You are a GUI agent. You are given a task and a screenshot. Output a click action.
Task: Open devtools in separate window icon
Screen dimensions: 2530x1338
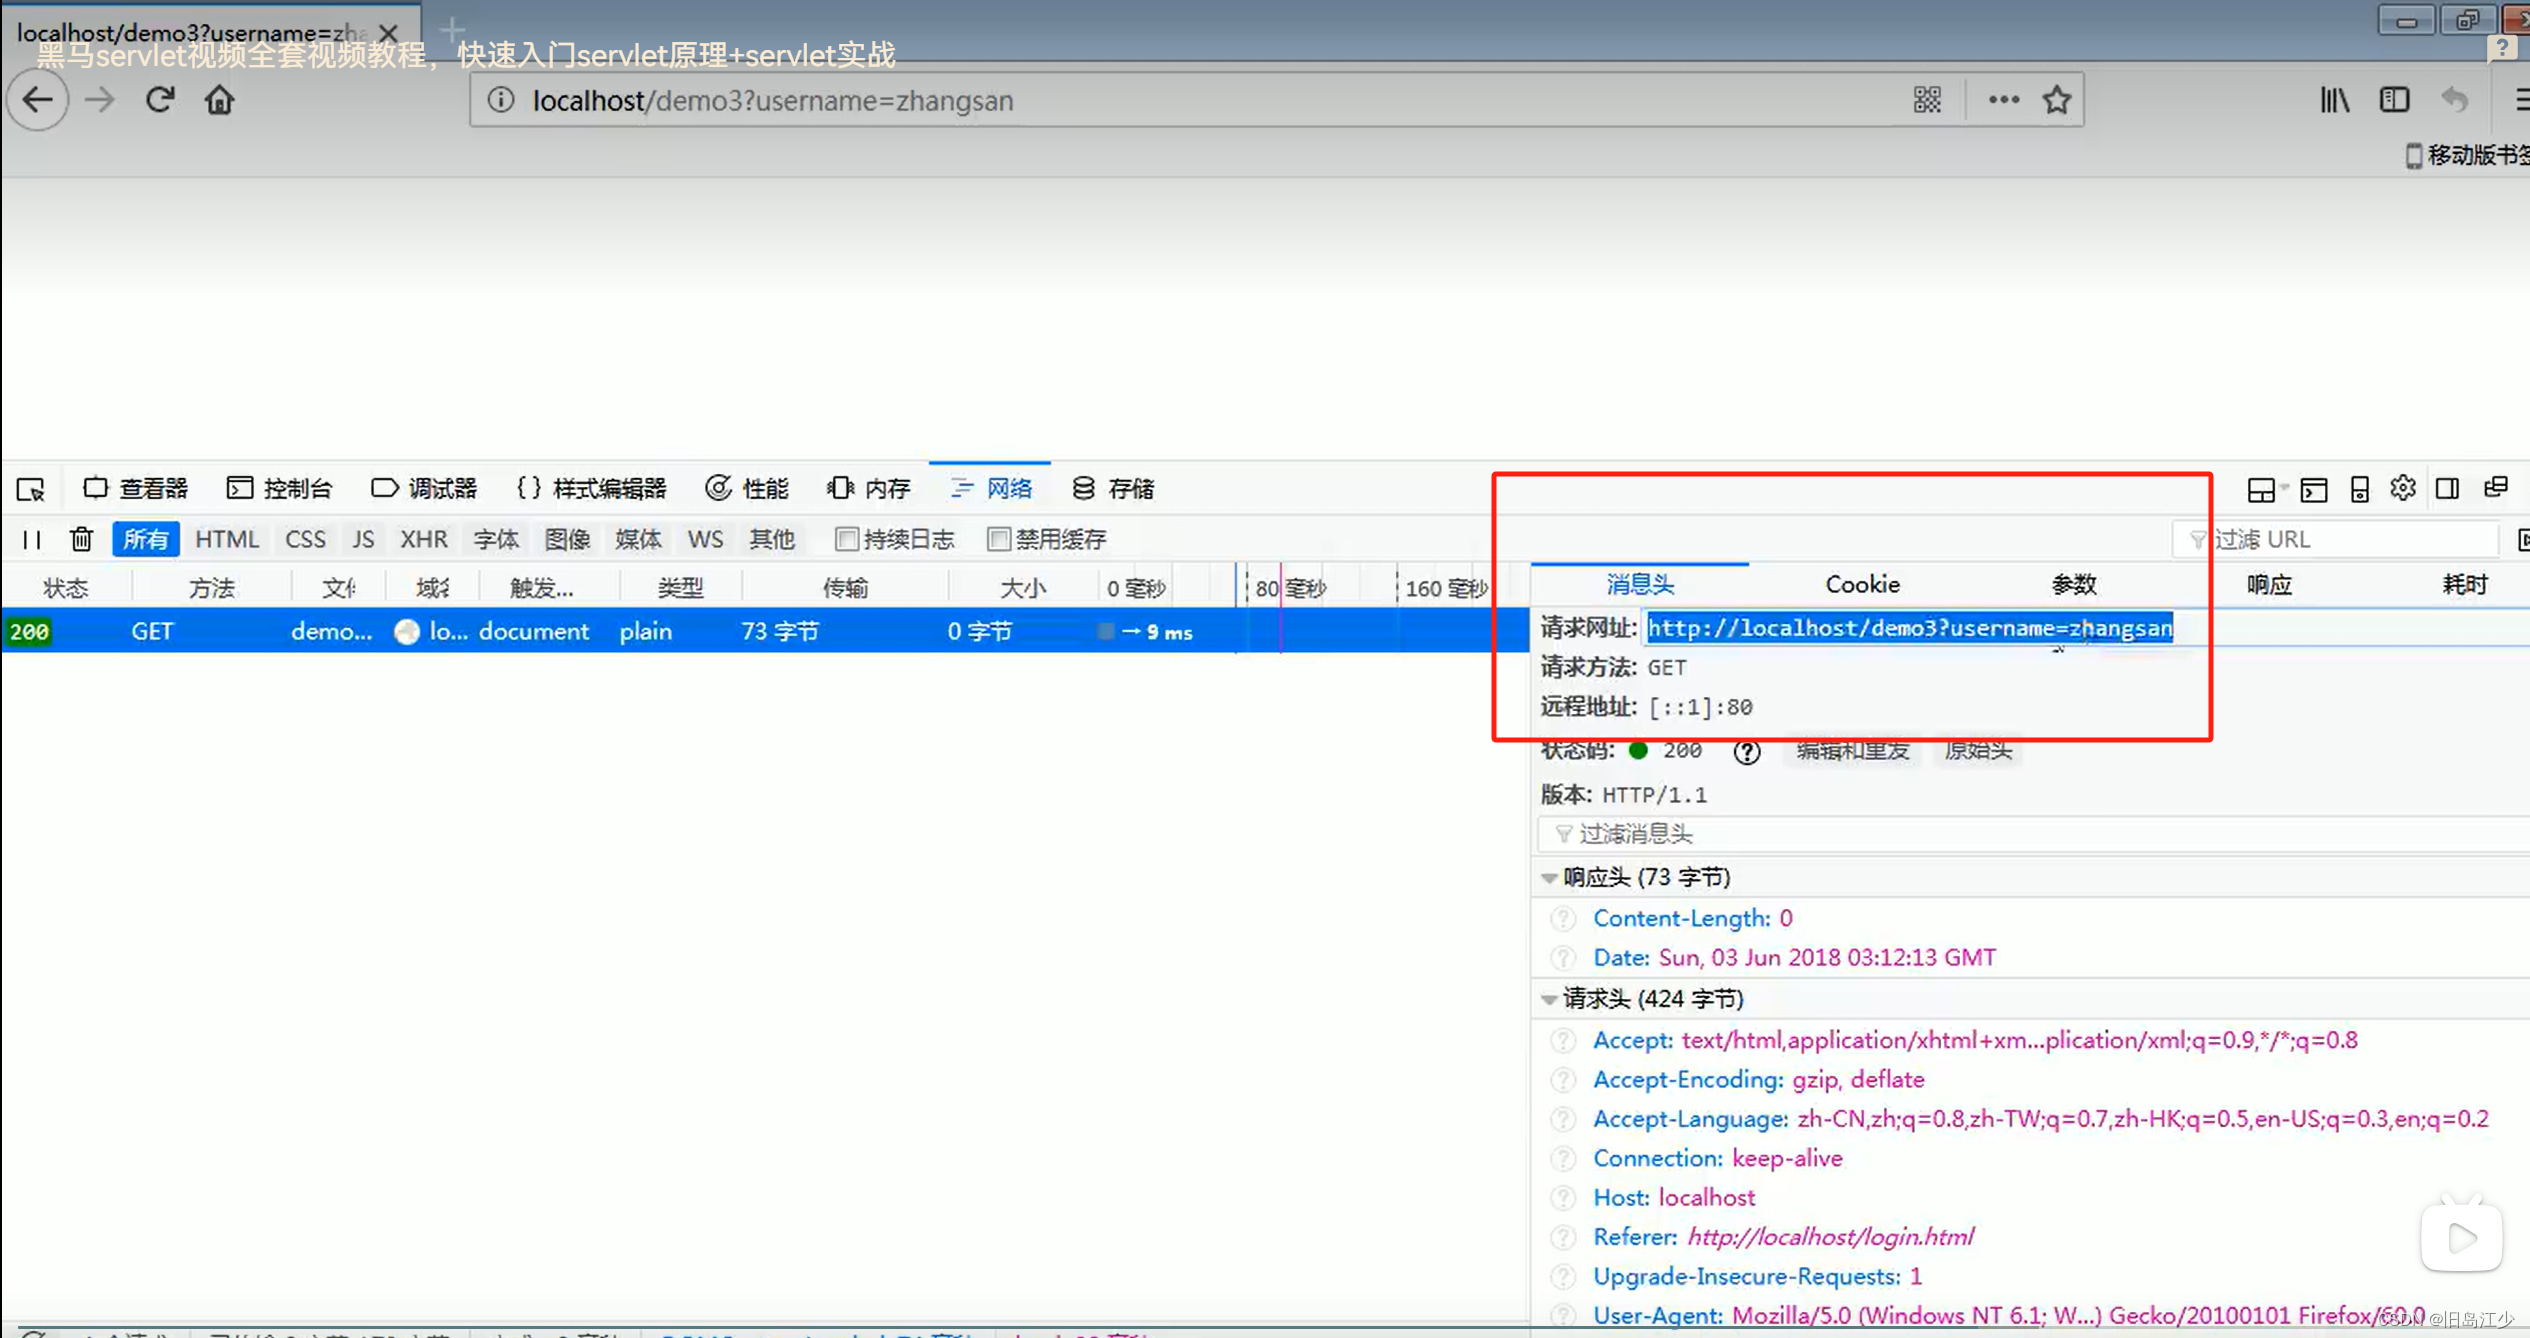click(2496, 488)
